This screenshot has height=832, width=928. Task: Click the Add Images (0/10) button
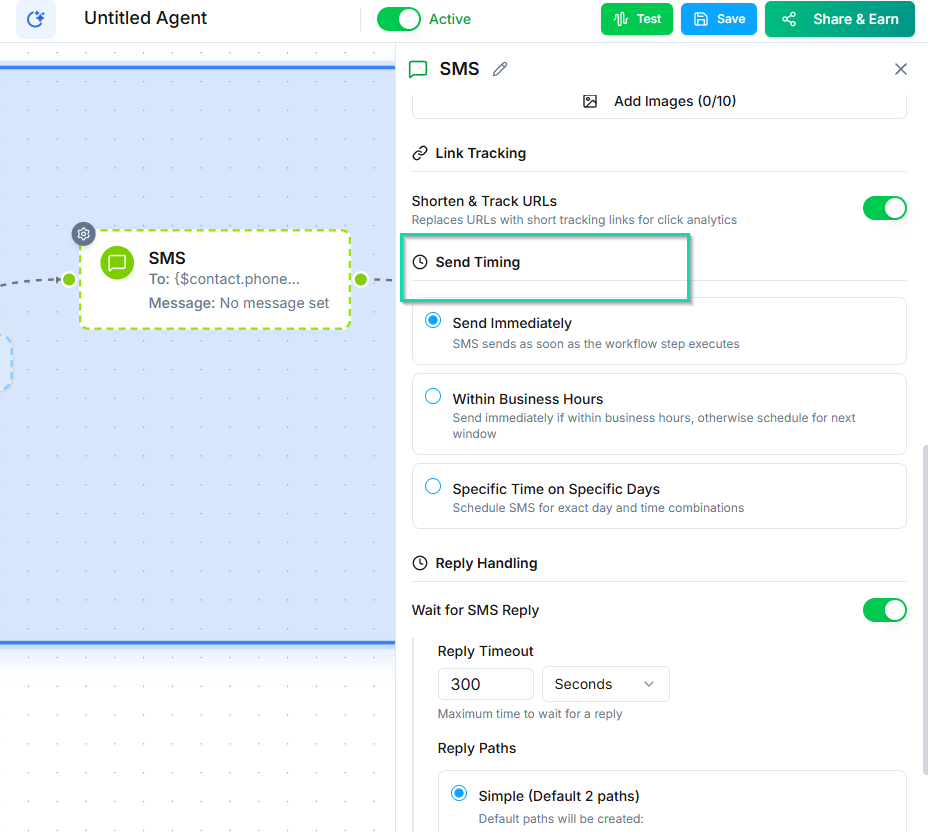(659, 101)
